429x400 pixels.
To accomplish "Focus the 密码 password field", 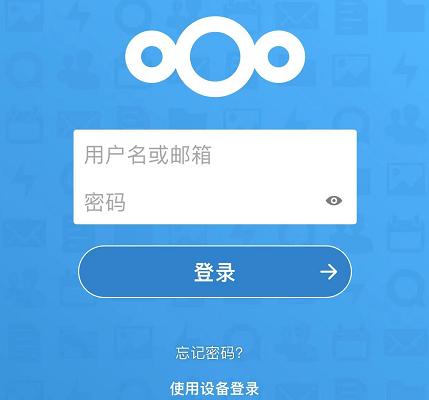I will pyautogui.click(x=215, y=201).
